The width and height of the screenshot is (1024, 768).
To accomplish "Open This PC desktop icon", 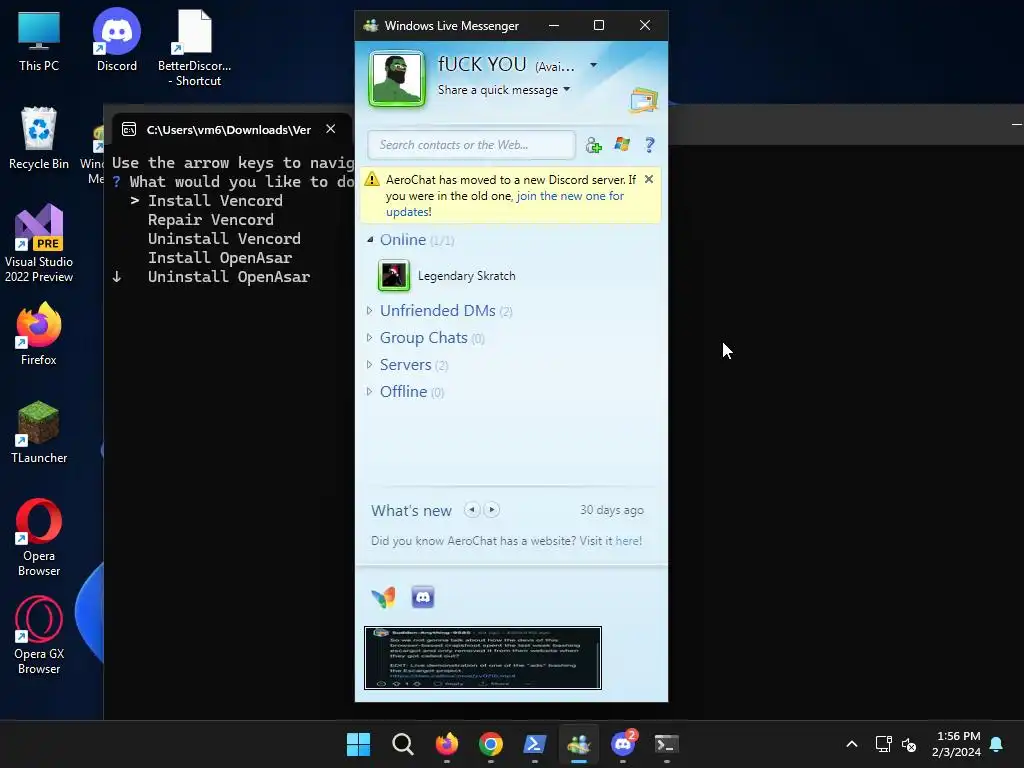I will tap(39, 41).
